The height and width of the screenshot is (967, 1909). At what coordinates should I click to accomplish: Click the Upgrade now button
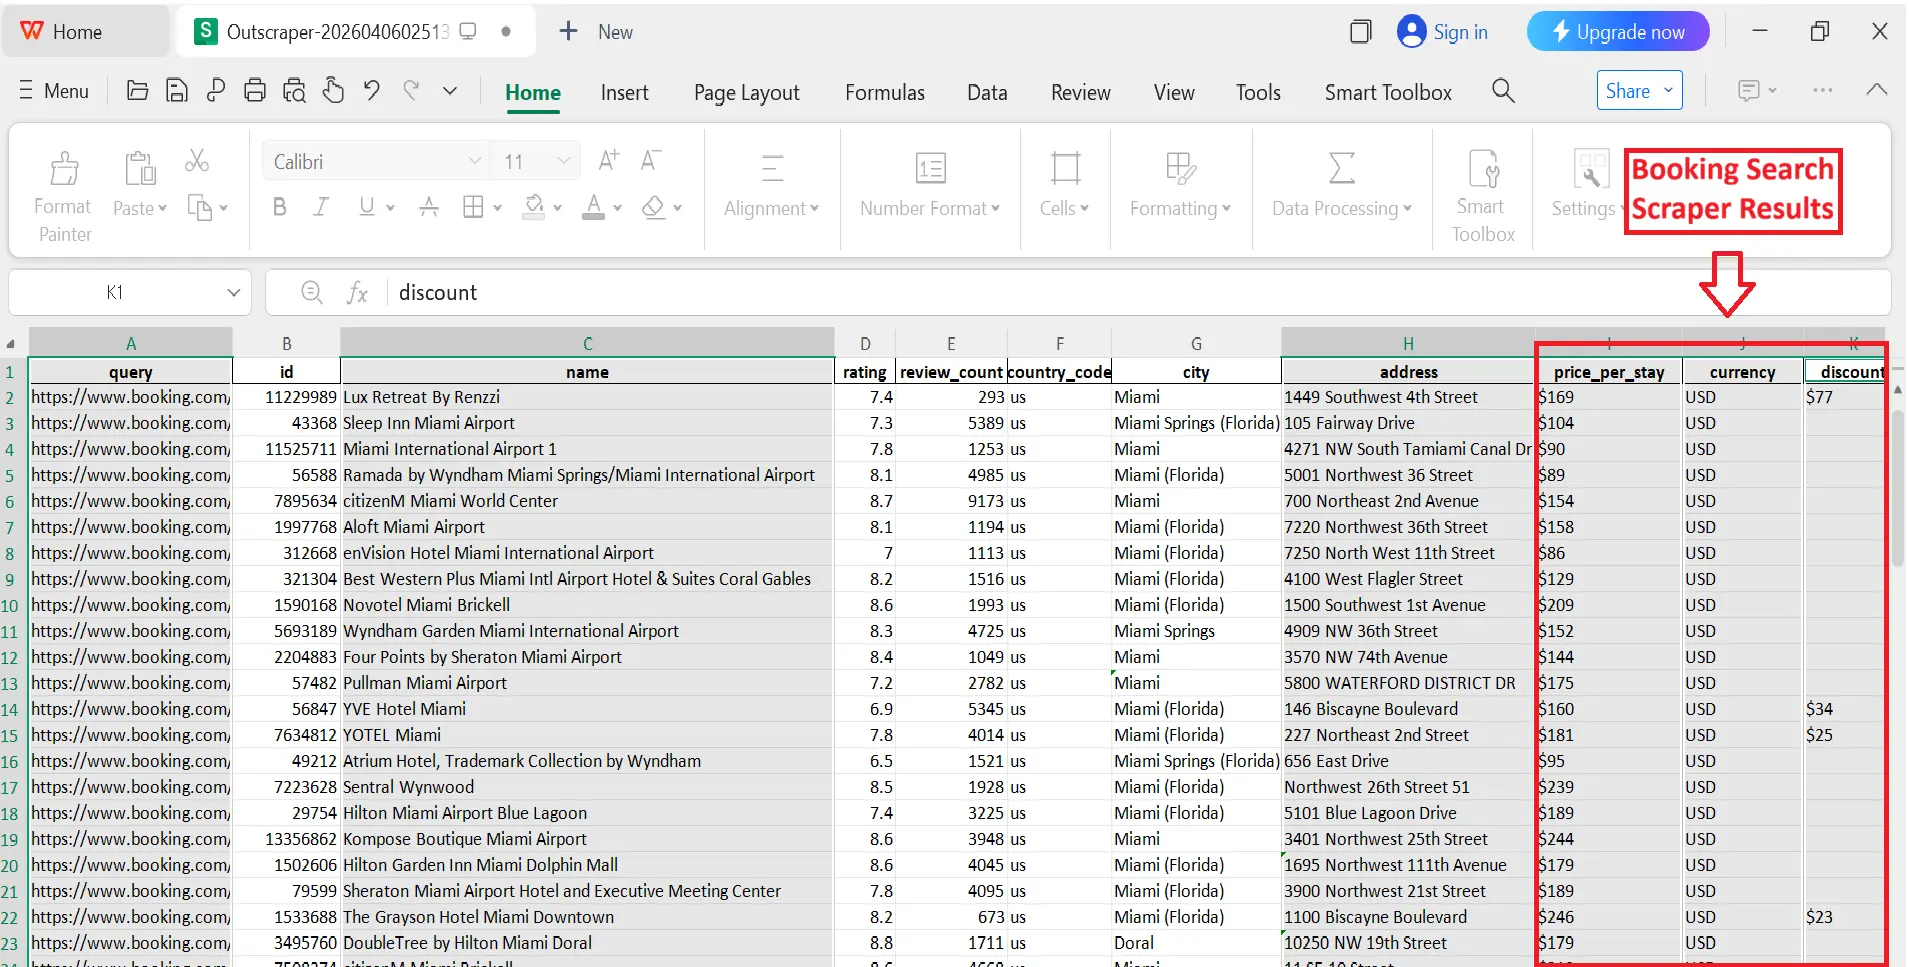1617,32
